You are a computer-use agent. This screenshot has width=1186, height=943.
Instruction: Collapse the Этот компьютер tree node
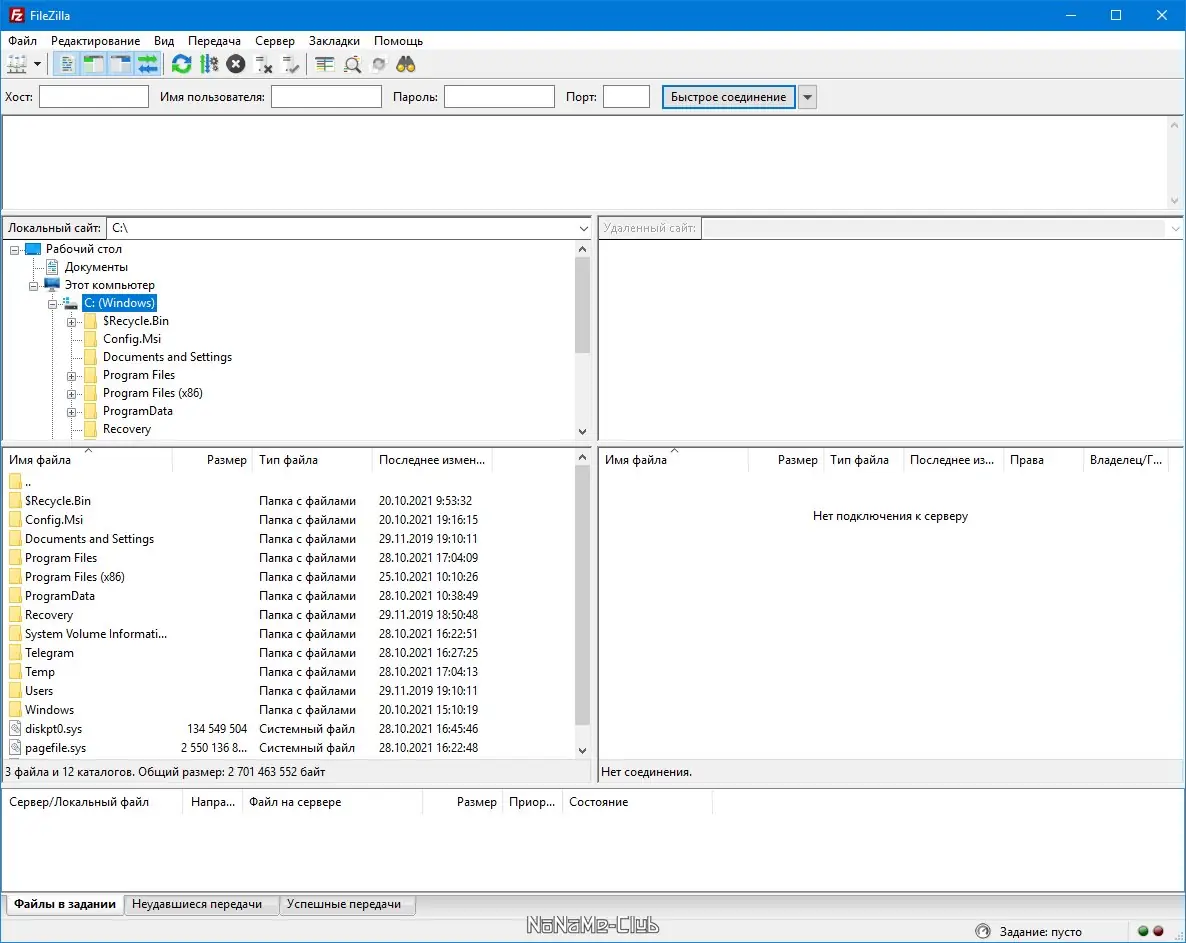tap(33, 286)
